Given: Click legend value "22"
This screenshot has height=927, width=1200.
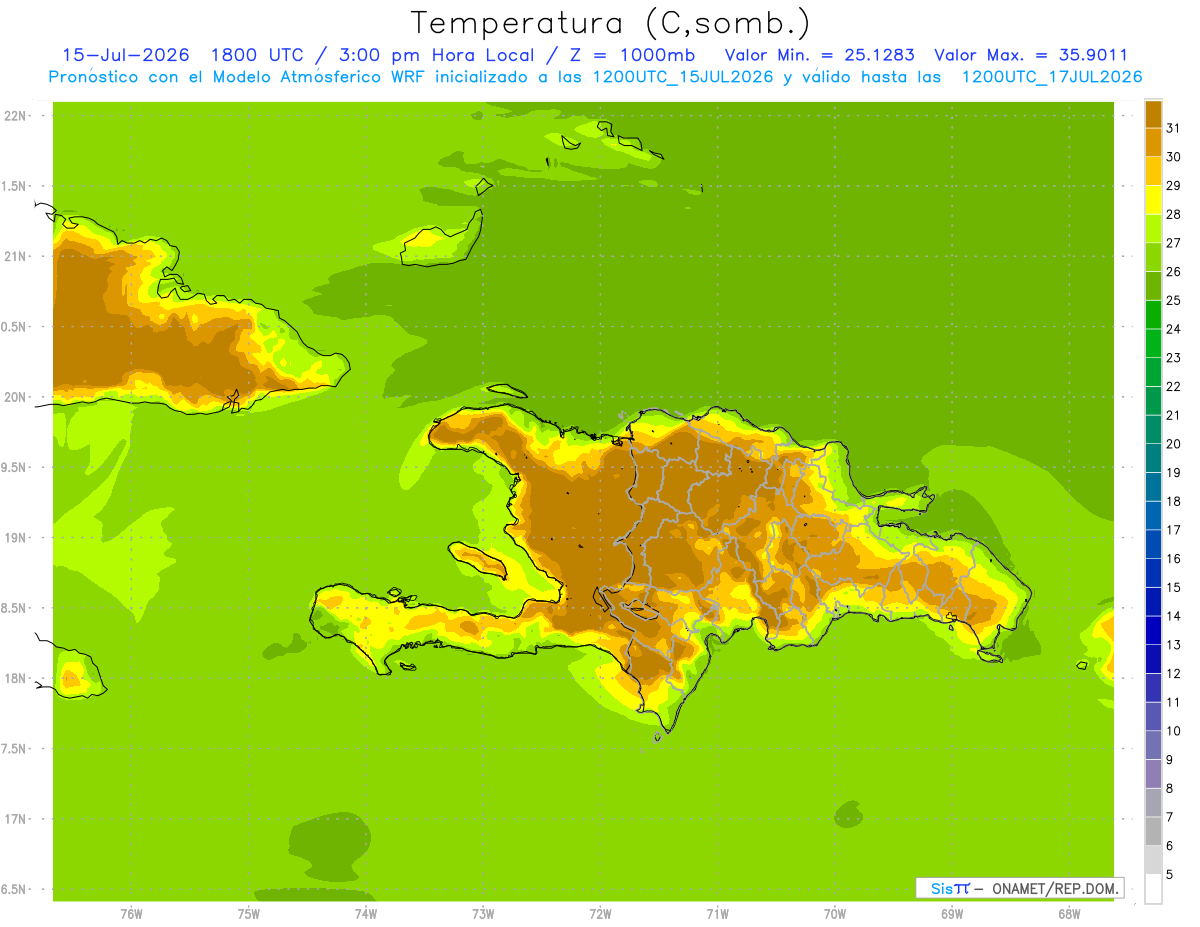Looking at the screenshot, I should 1173,386.
